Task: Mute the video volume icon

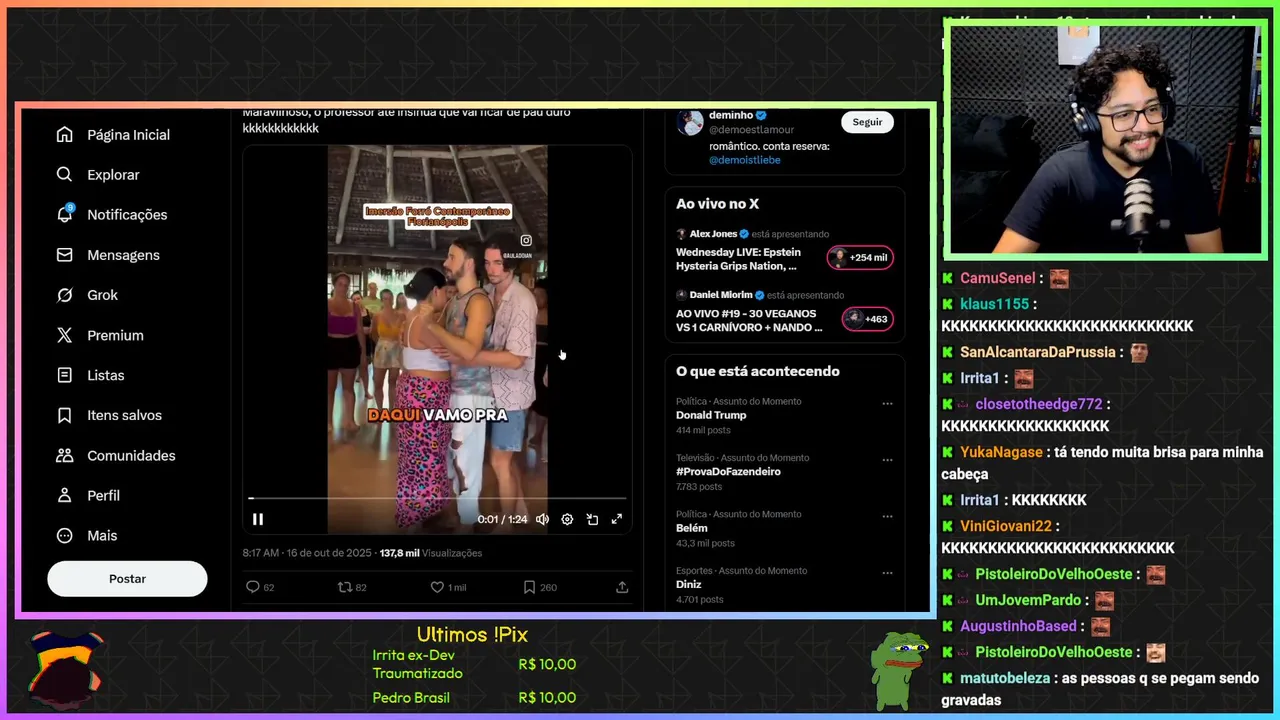Action: 542,519
